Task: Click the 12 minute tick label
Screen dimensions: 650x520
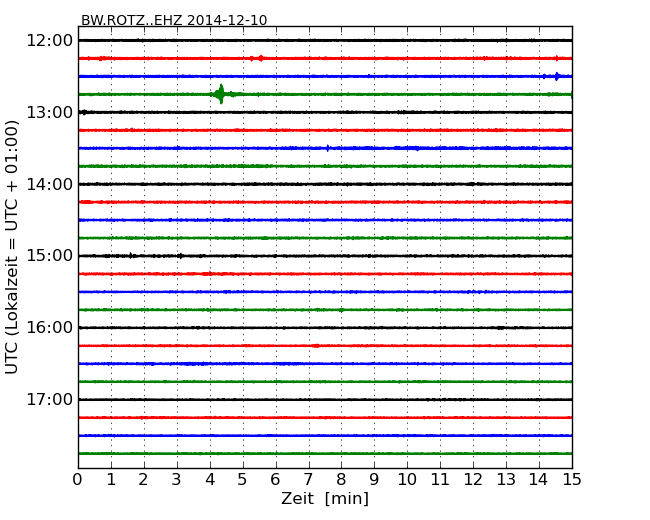Action: (x=473, y=479)
